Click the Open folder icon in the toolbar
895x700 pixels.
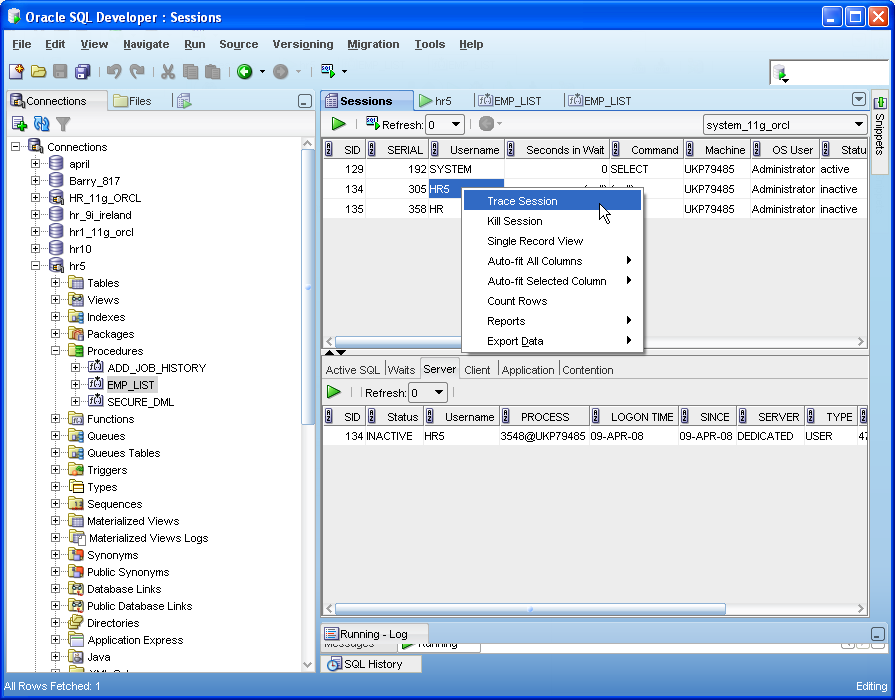(38, 71)
